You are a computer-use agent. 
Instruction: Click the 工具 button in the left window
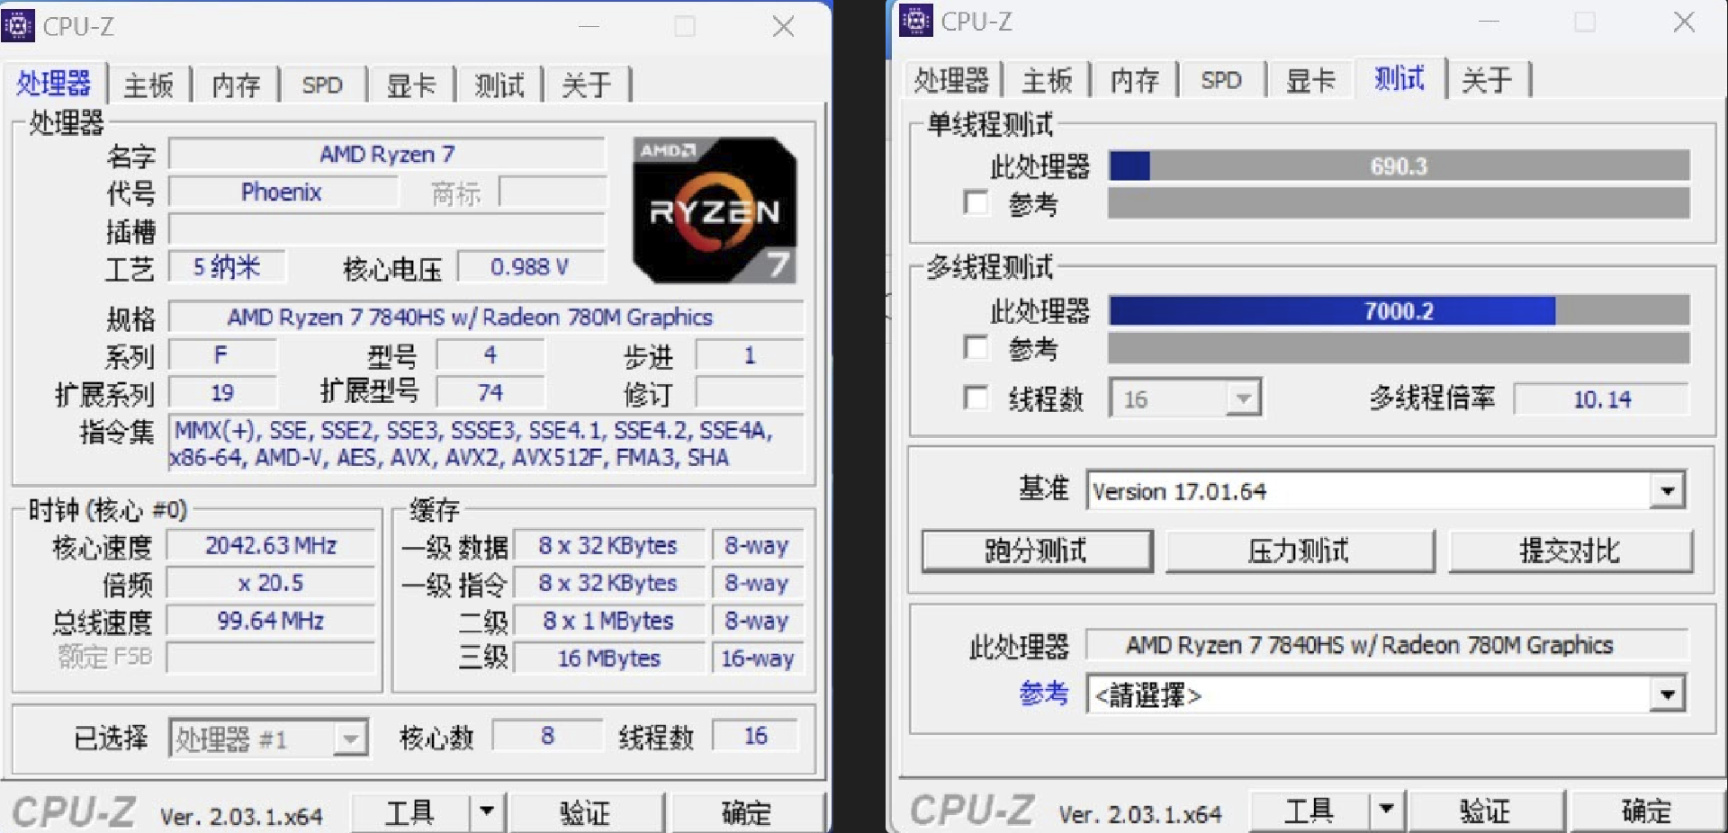tap(410, 811)
